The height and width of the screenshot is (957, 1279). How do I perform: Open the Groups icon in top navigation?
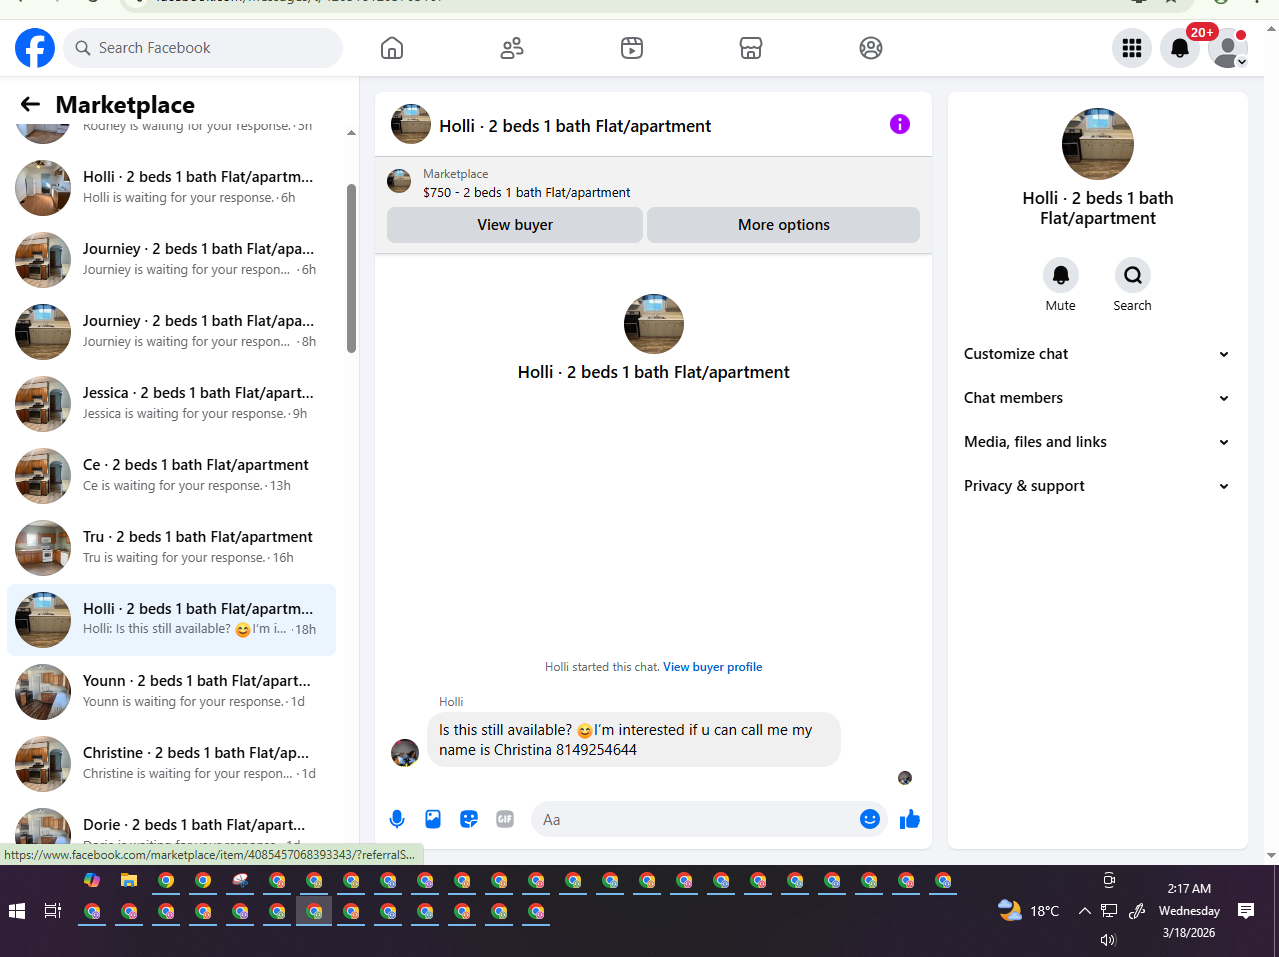[x=871, y=48]
